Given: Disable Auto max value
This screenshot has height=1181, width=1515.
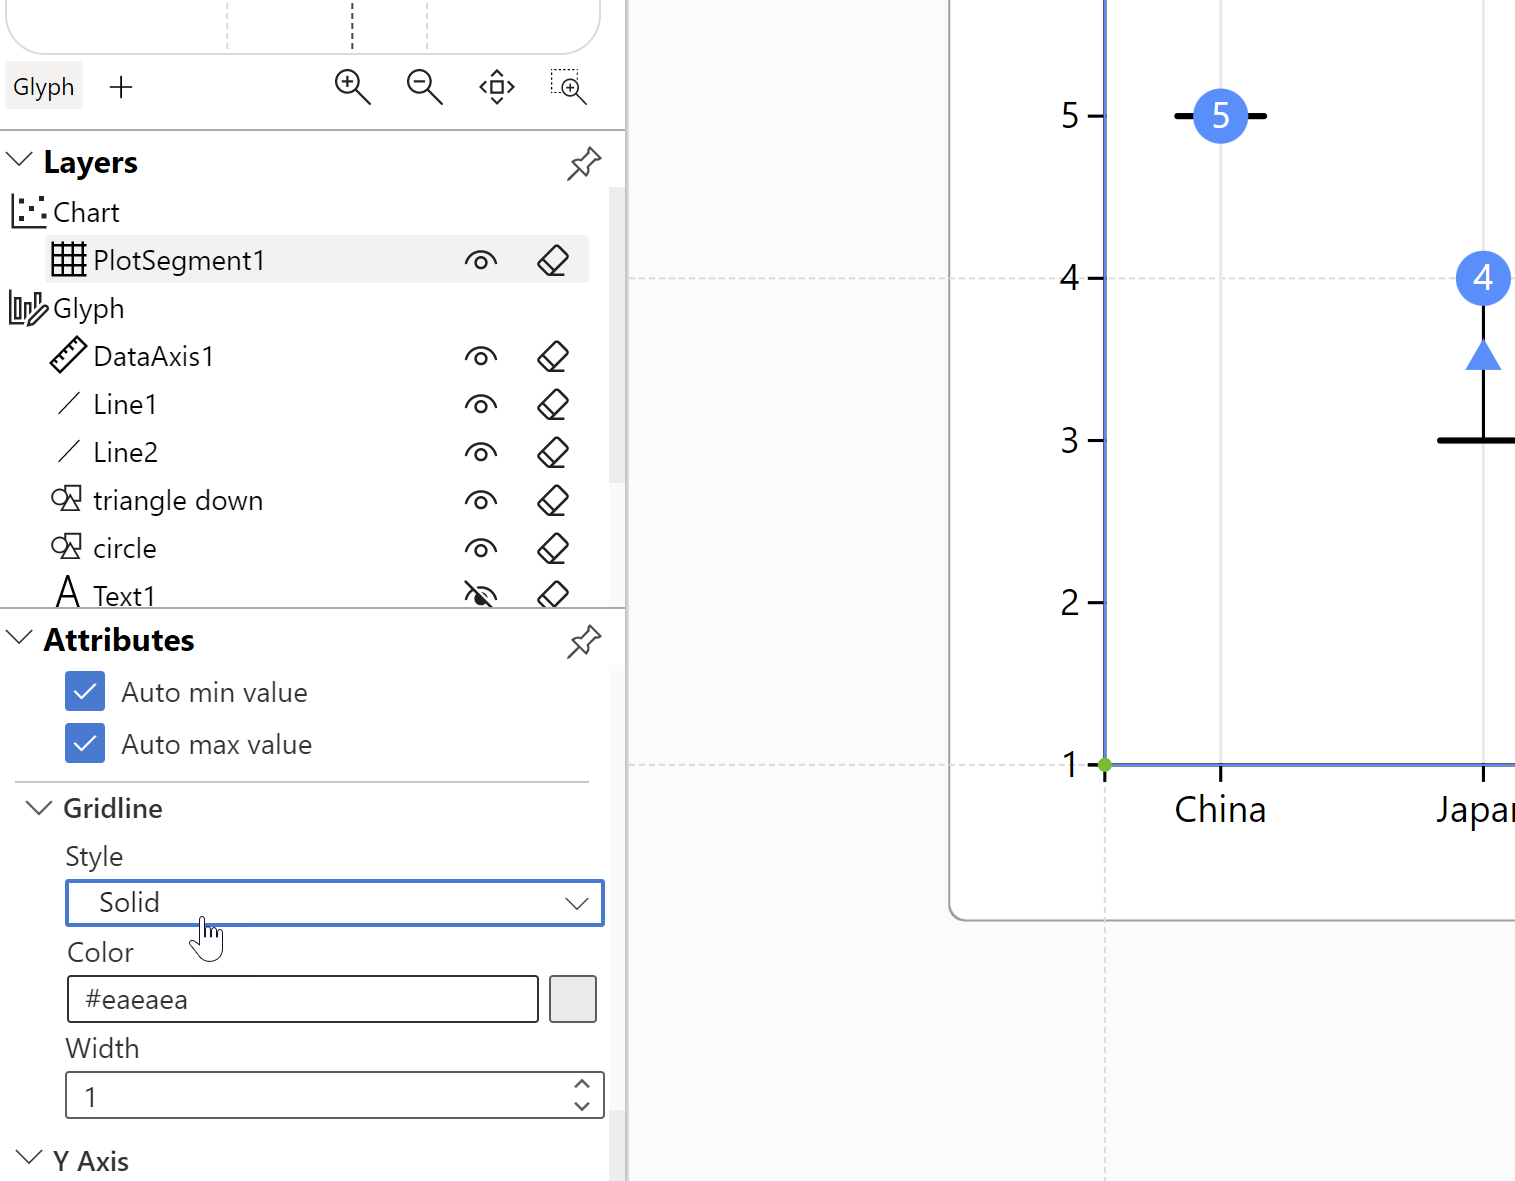Looking at the screenshot, I should click(85, 743).
